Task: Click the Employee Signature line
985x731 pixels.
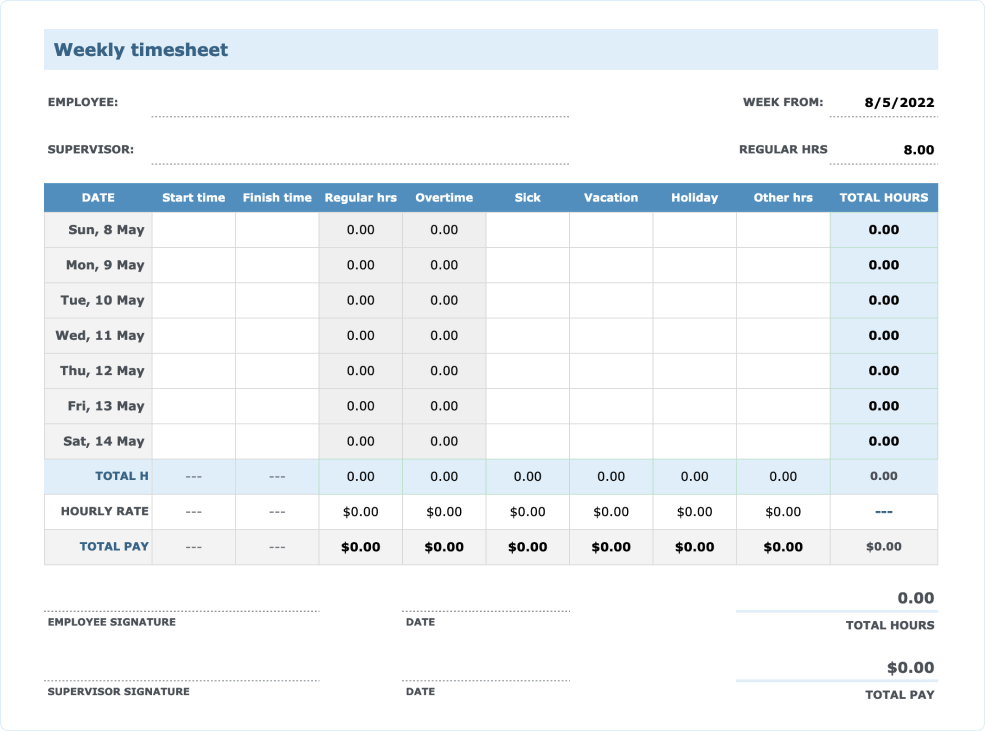Action: [180, 609]
